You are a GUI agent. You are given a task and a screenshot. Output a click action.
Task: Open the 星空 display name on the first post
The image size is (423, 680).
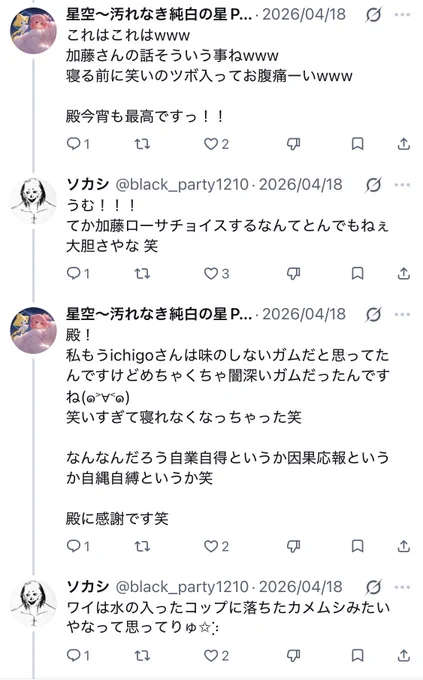[x=159, y=14]
